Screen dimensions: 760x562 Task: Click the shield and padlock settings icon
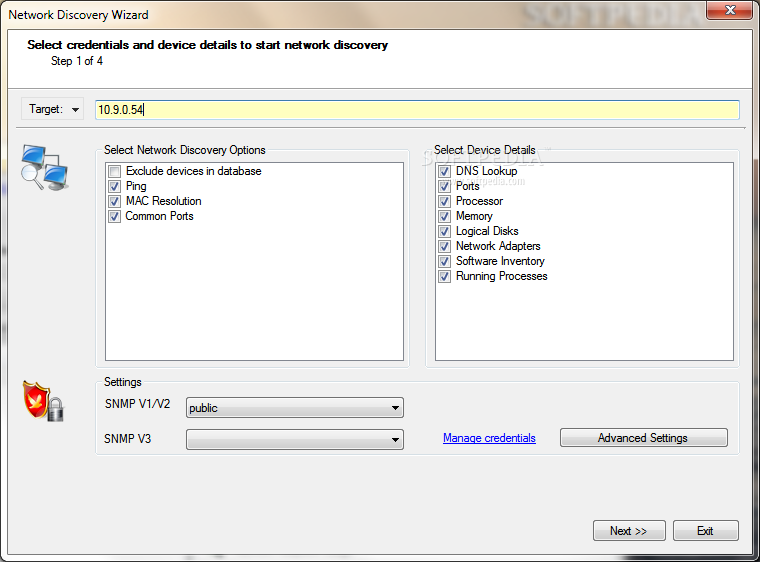(44, 401)
